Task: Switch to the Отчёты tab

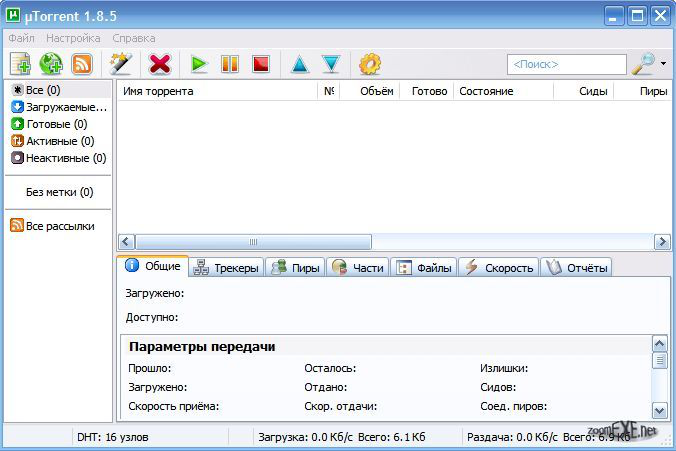Action: pyautogui.click(x=576, y=268)
